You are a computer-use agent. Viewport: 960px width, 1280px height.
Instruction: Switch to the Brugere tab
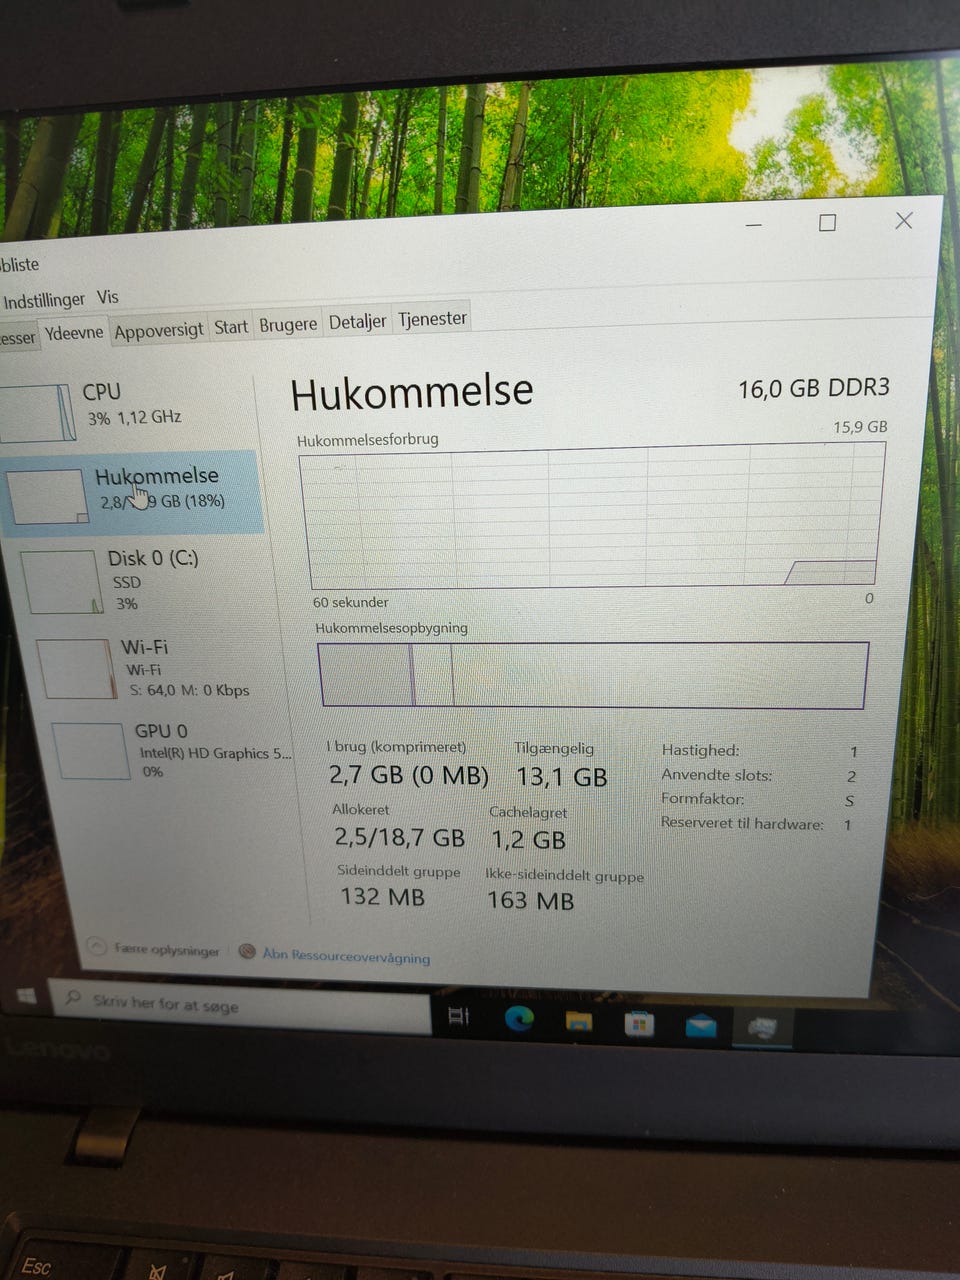(288, 325)
